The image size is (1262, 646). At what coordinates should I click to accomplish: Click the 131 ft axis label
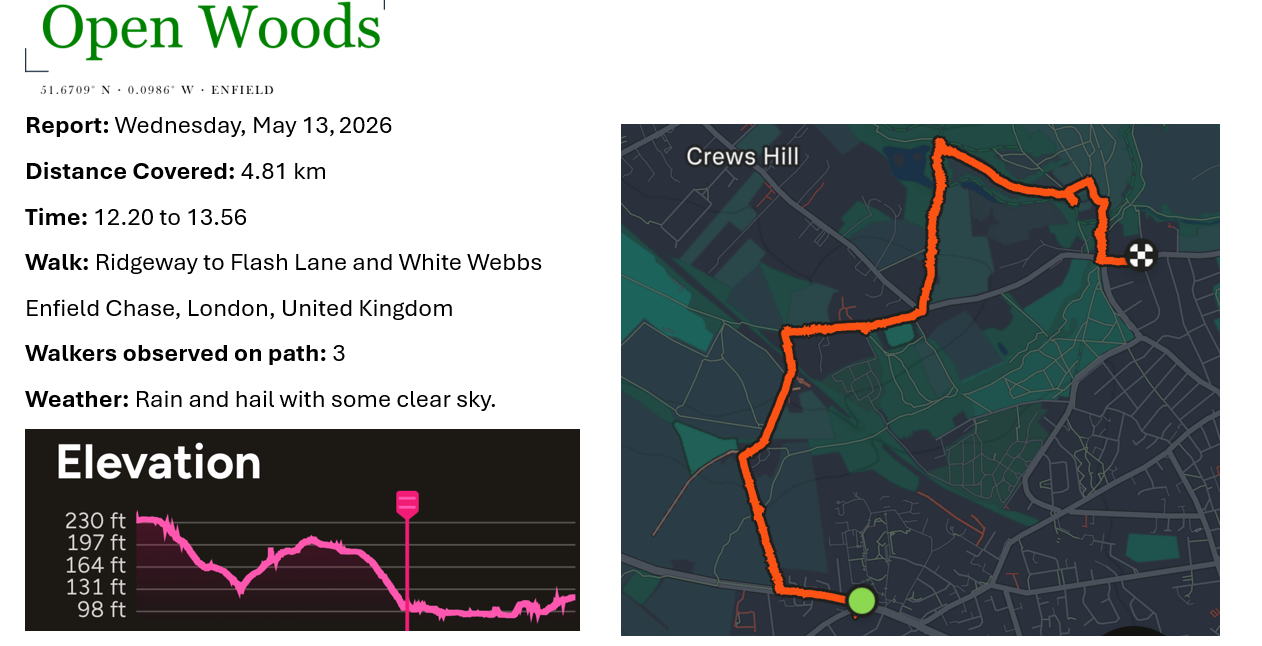coord(96,587)
